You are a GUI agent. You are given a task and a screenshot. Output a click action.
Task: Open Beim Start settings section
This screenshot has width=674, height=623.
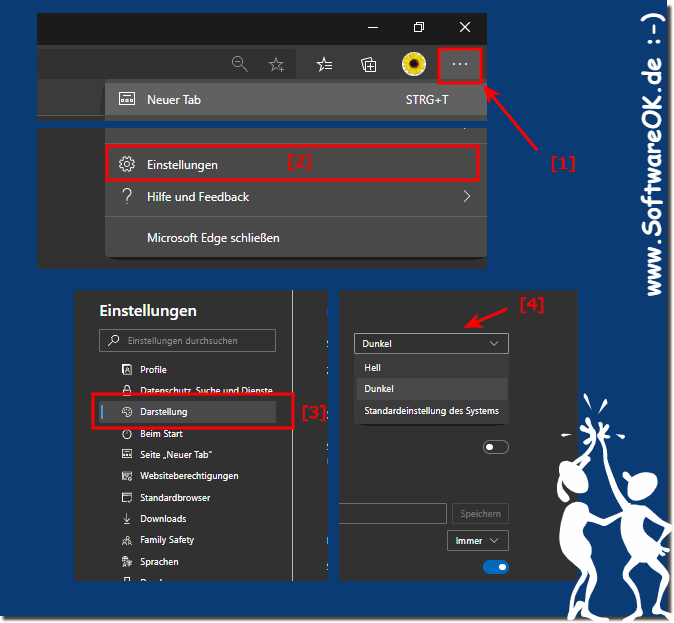coord(187,434)
